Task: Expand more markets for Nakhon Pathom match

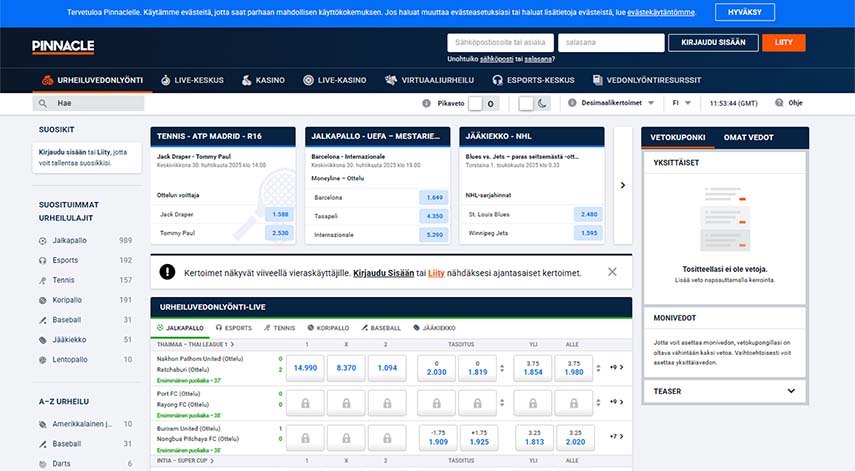Action: click(x=617, y=367)
